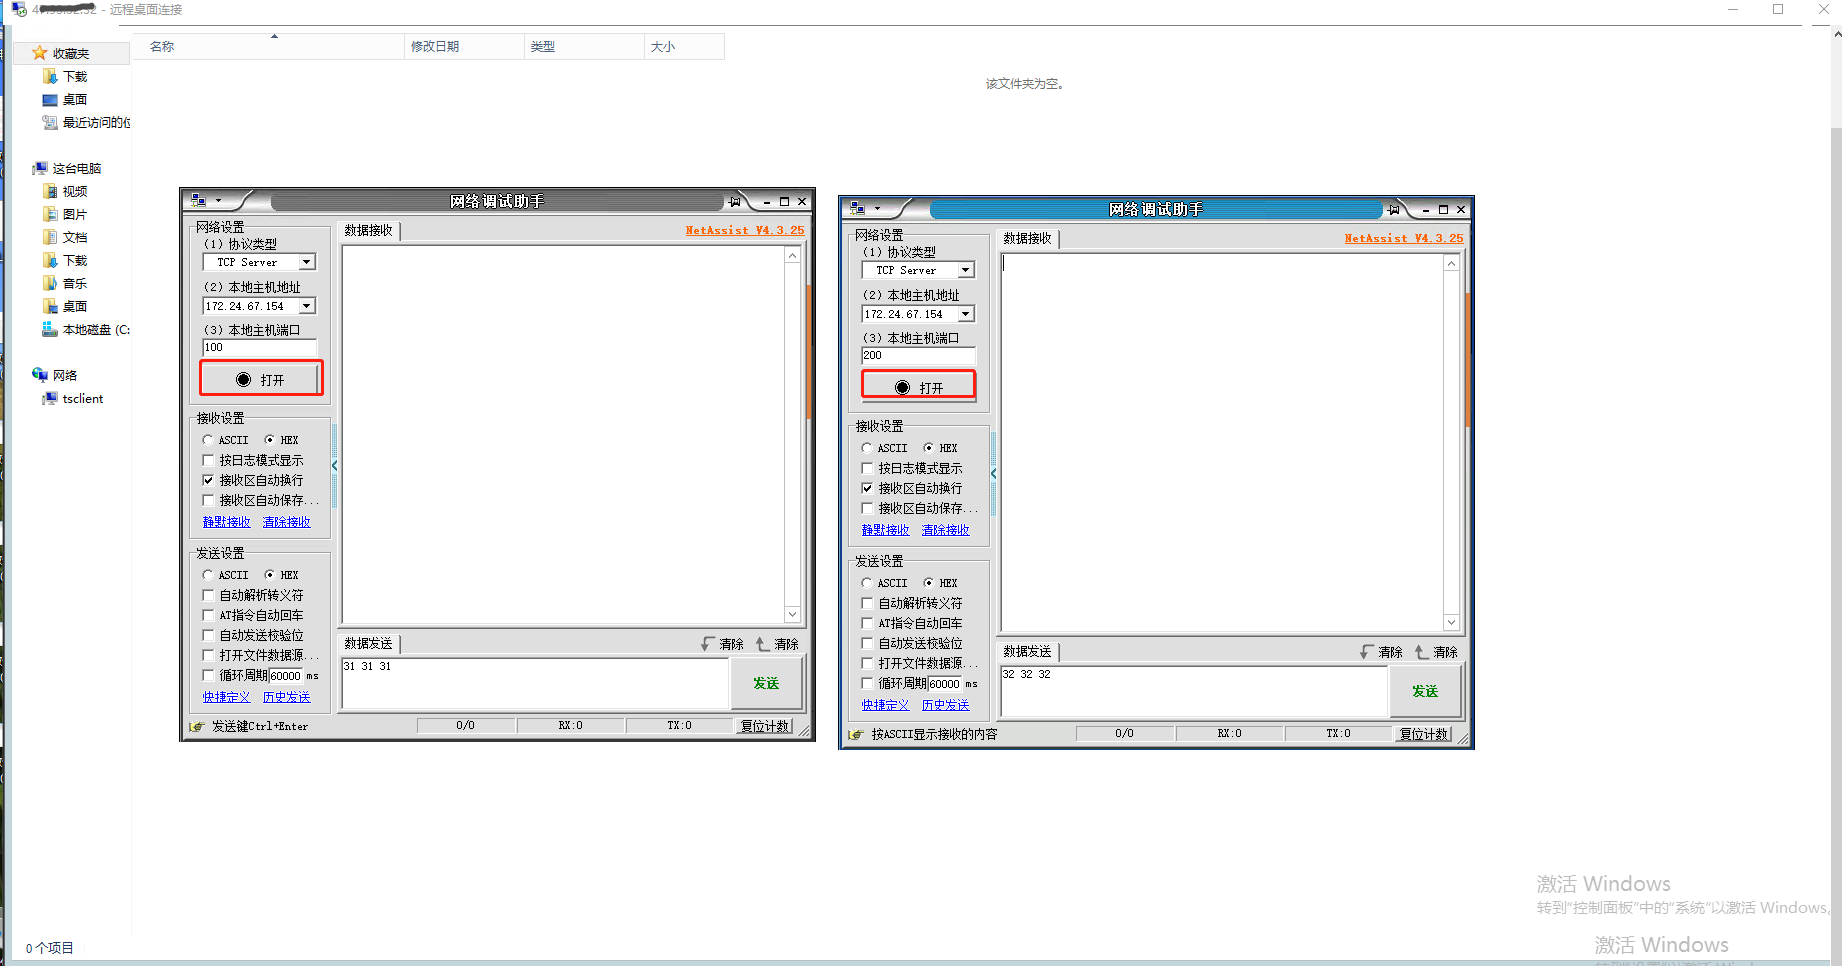Click the hand pointer icon beside 按ASCII显示接收的内容
This screenshot has height=966, width=1842.
pos(856,735)
